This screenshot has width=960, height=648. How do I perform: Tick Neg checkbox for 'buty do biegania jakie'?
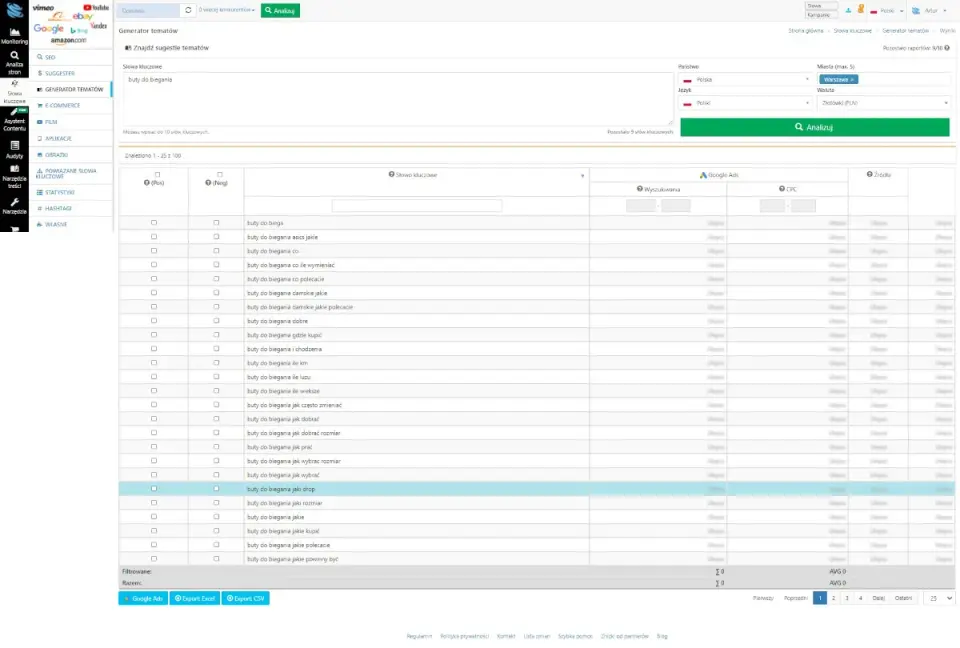click(216, 517)
